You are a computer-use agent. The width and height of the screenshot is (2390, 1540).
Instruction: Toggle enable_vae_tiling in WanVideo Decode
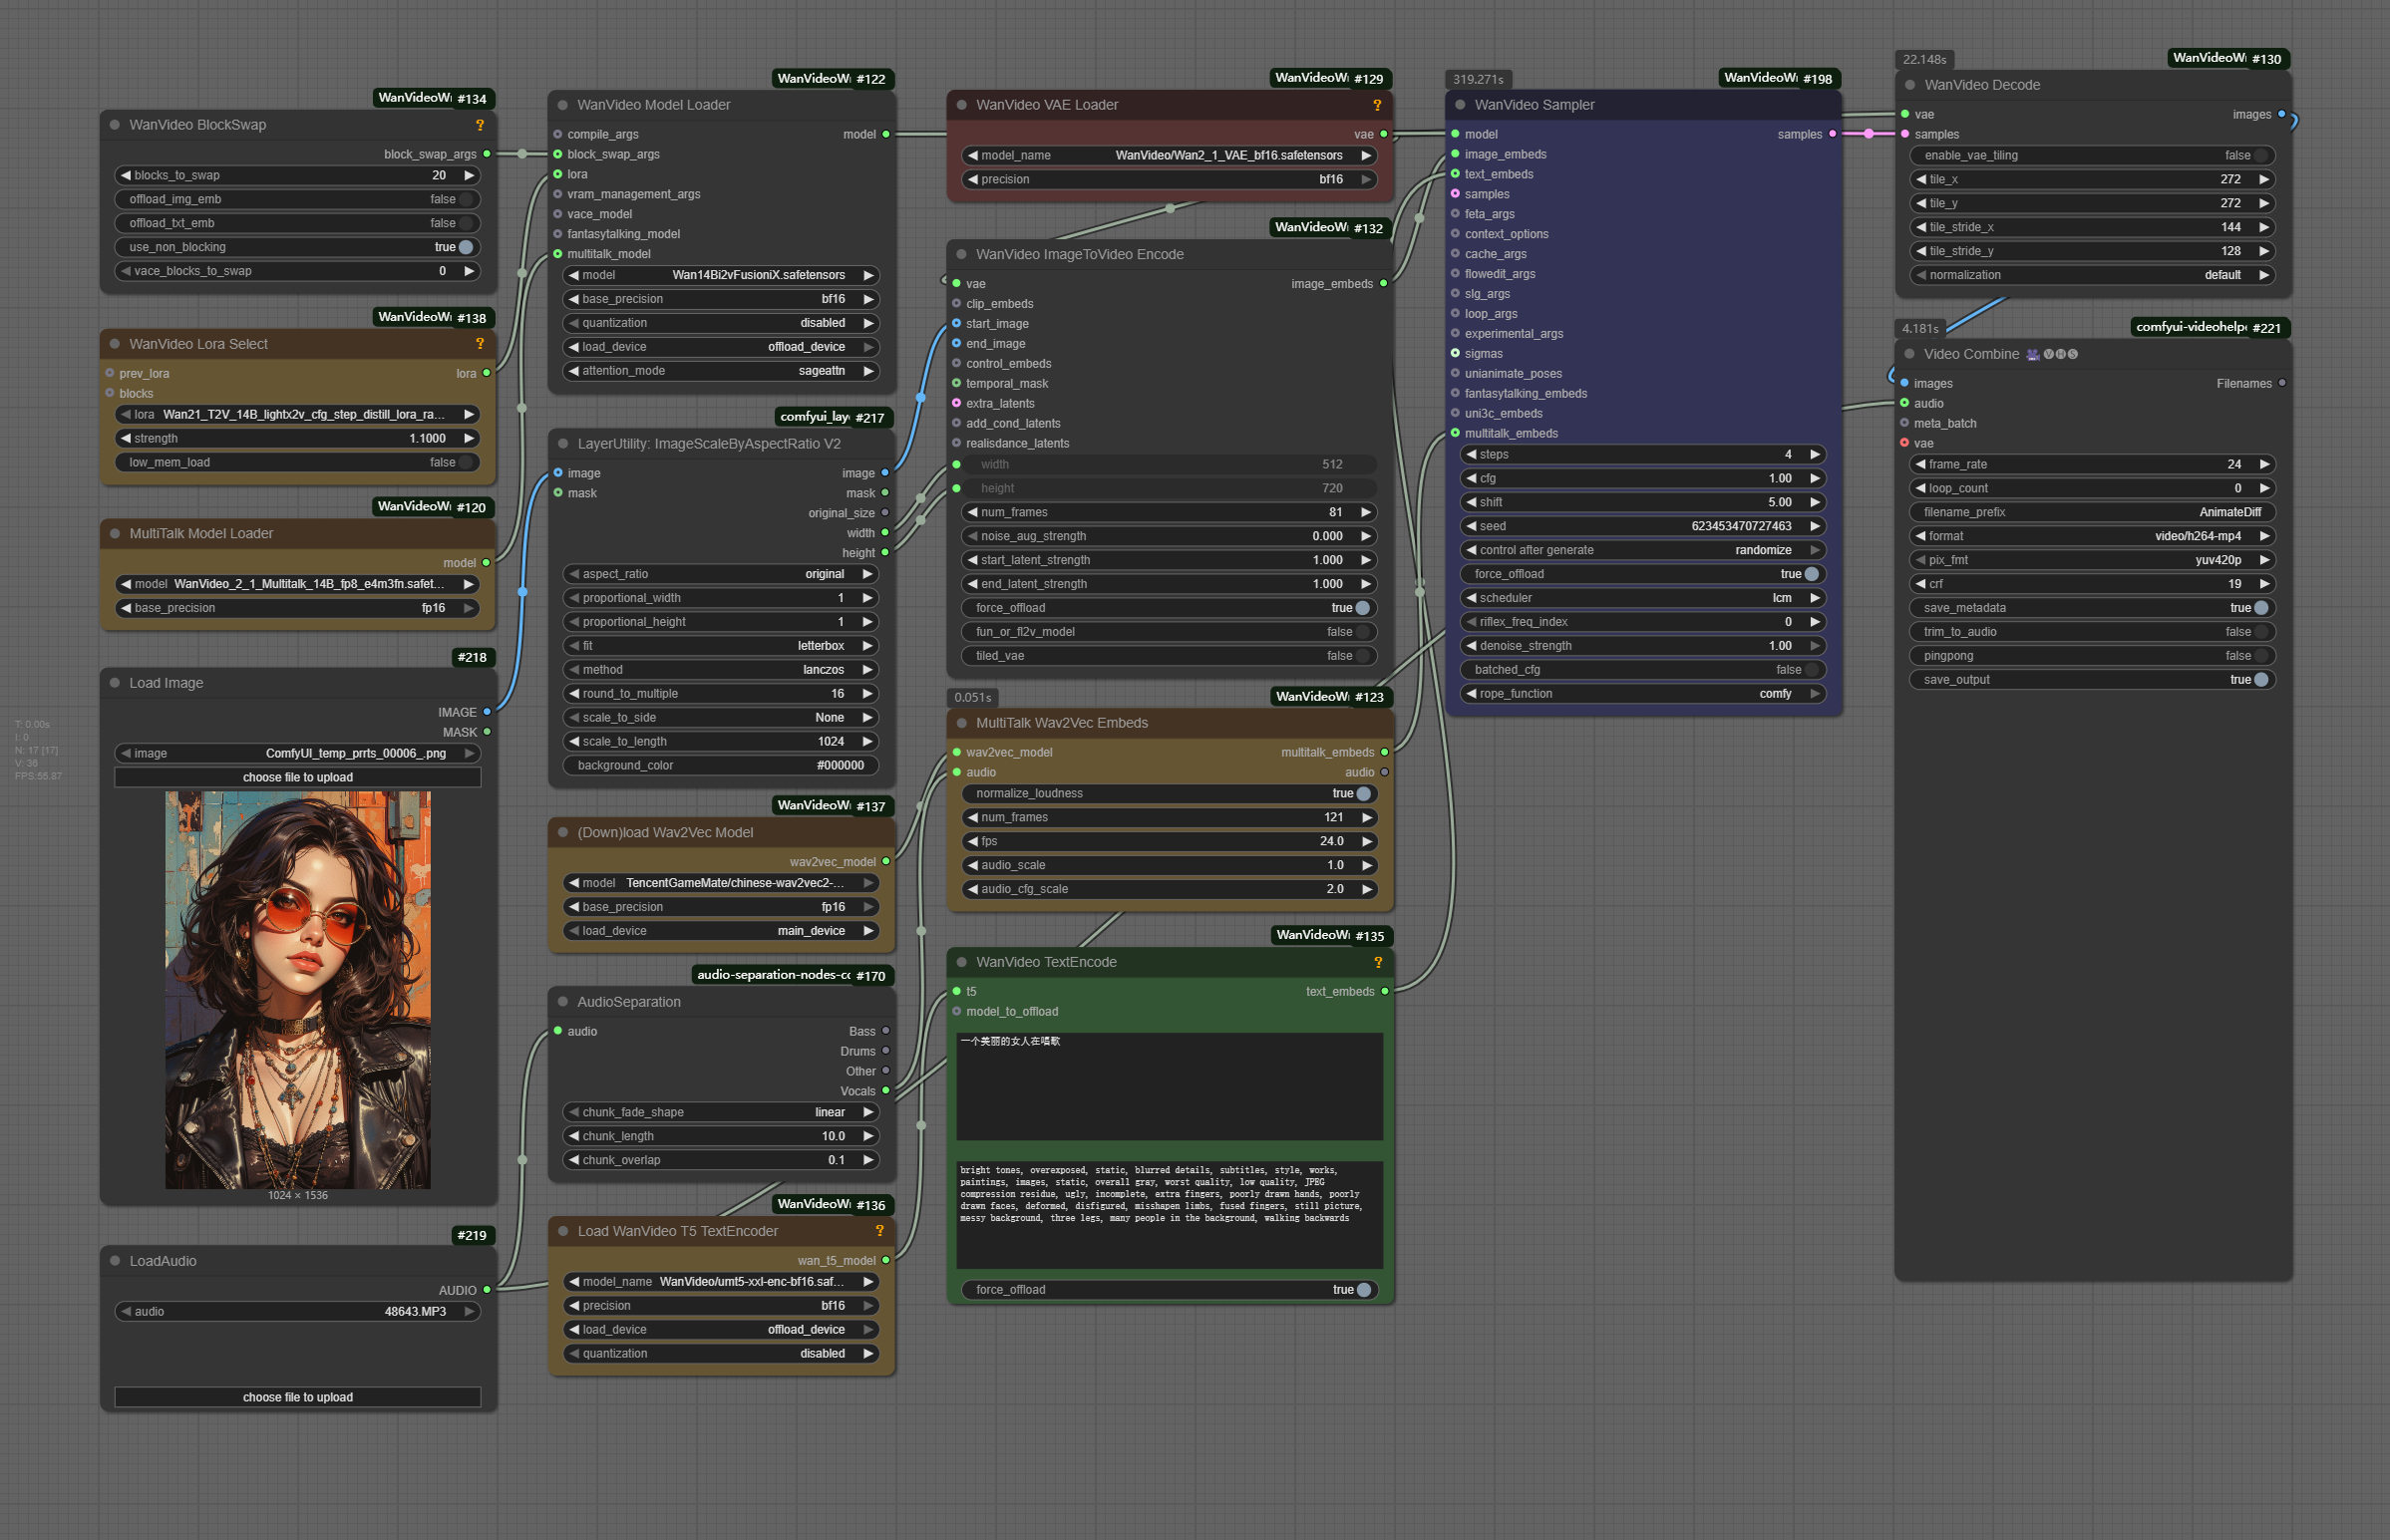point(2092,156)
